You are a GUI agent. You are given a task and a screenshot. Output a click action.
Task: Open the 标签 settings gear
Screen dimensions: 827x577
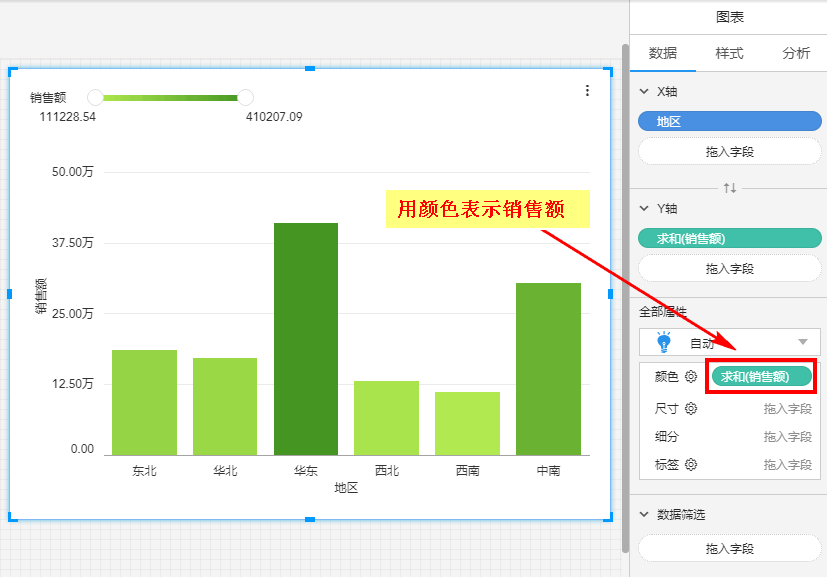click(690, 464)
